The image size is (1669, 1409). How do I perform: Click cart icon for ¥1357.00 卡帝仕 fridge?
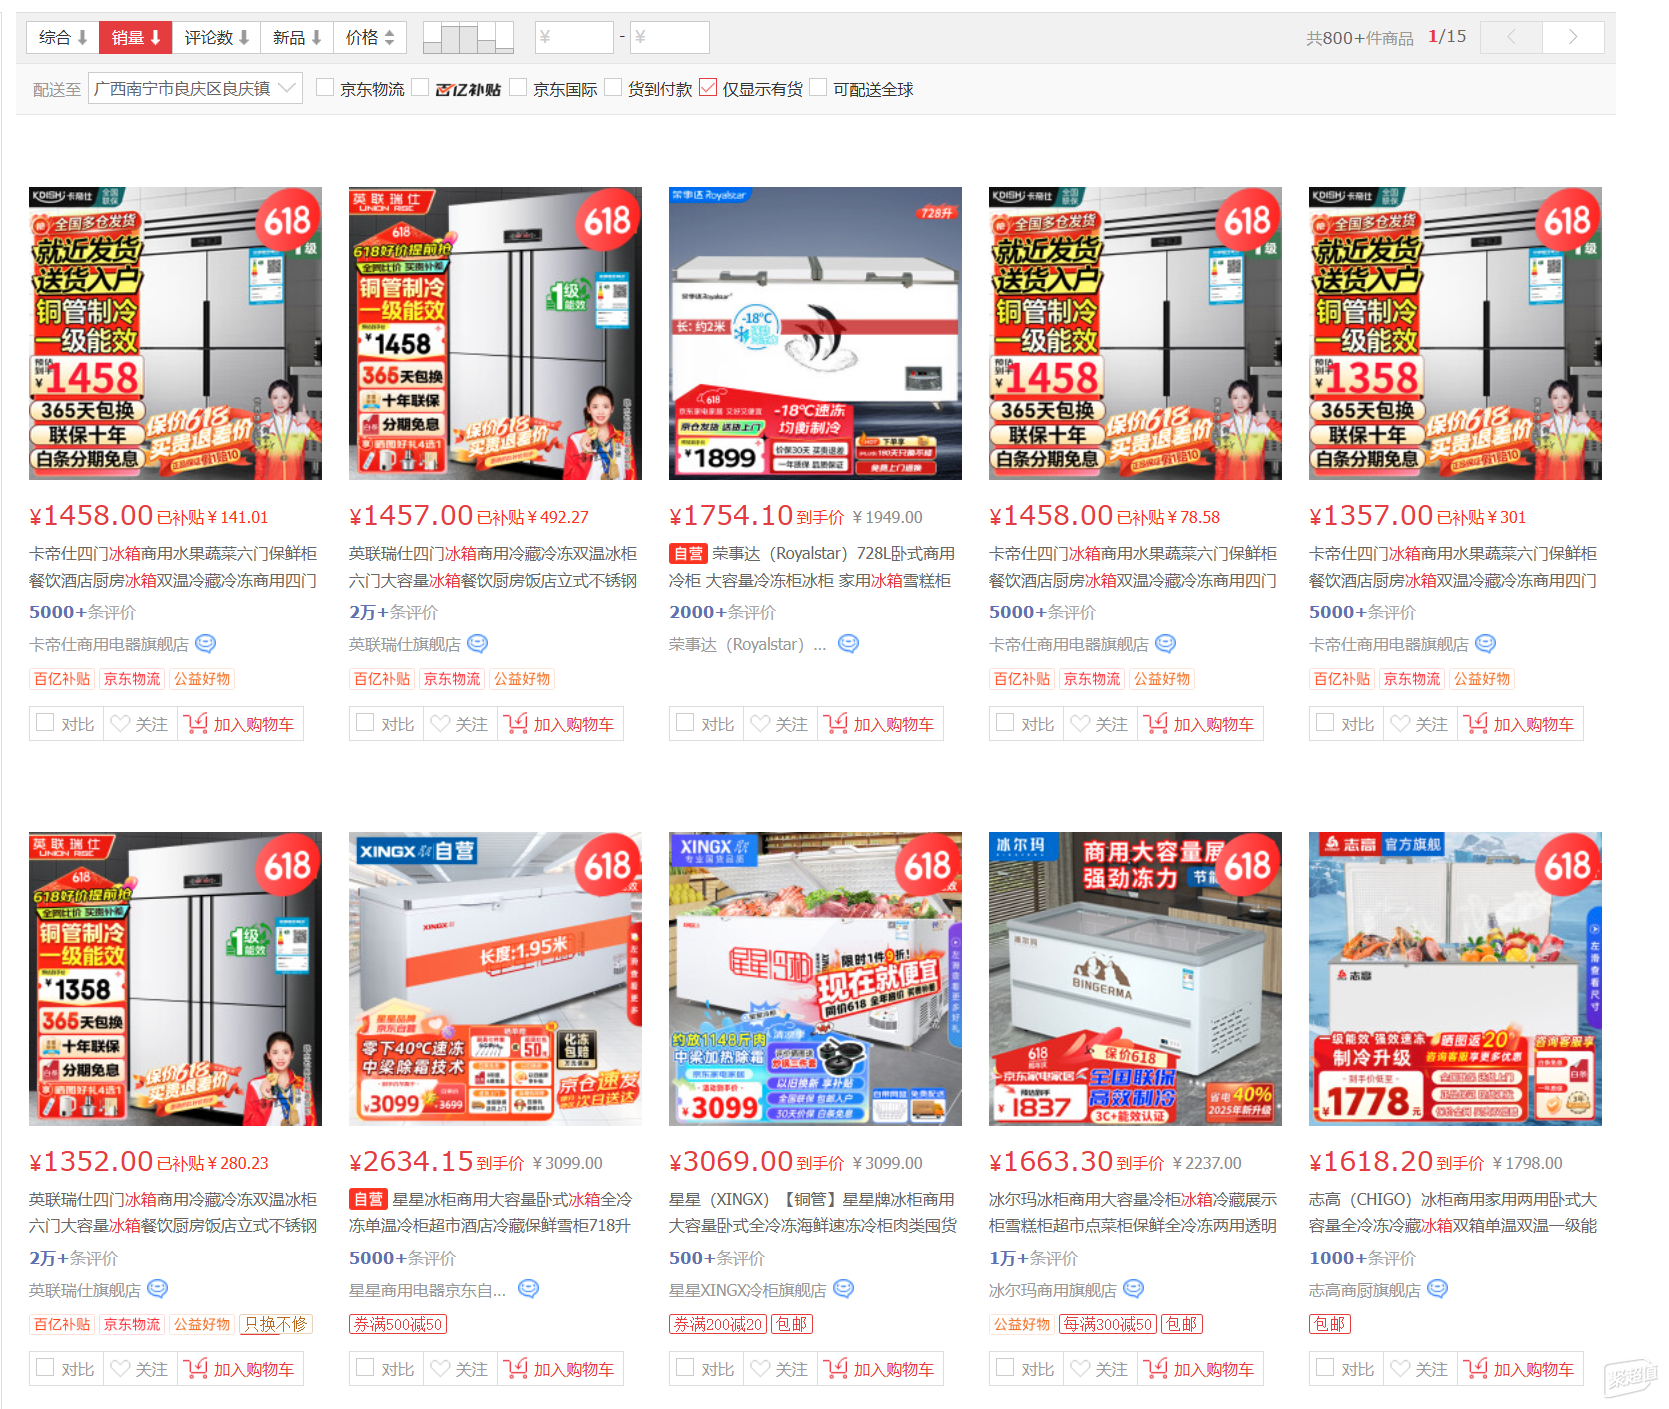point(1477,723)
